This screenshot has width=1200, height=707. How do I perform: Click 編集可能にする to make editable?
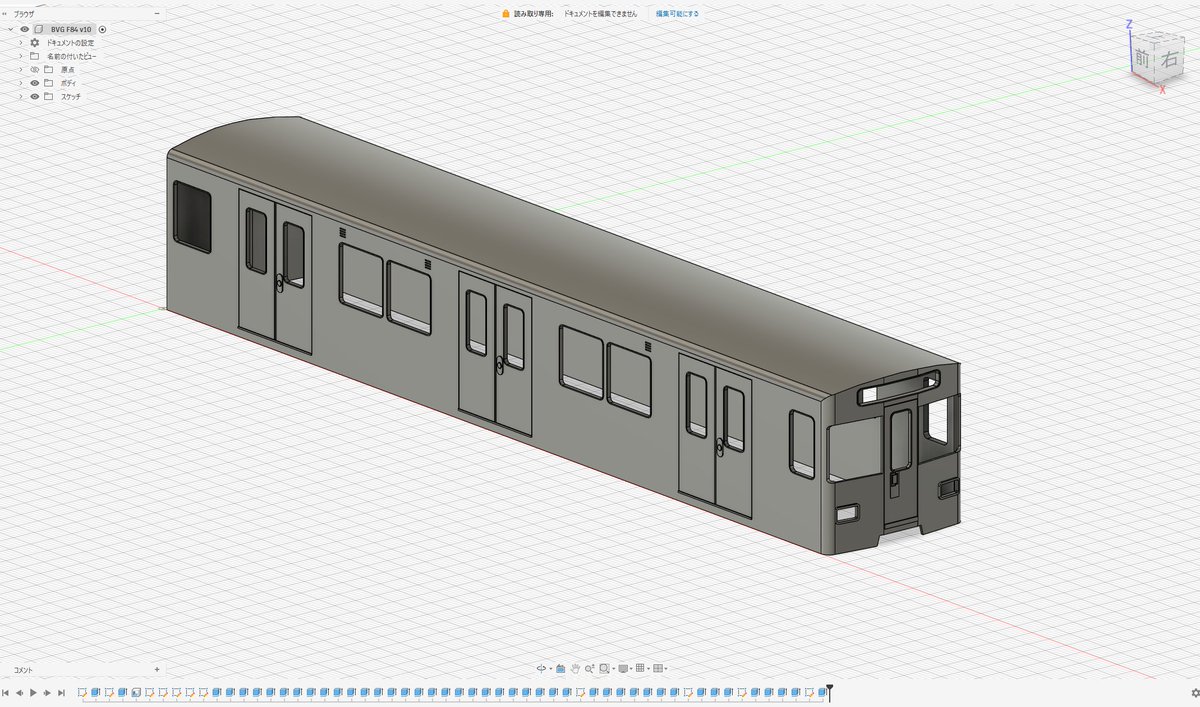677,14
